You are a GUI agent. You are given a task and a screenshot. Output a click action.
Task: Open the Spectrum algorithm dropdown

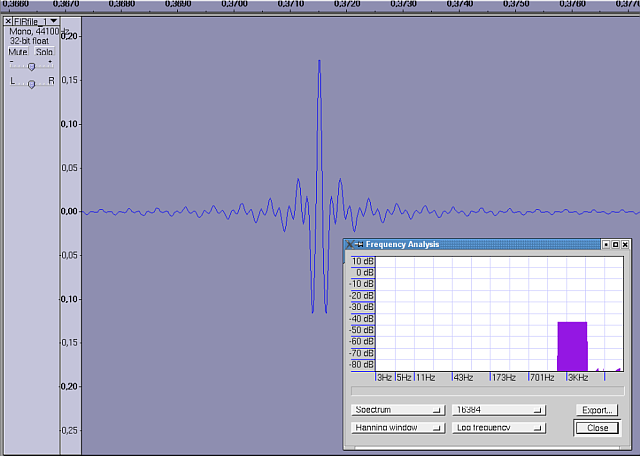[x=398, y=410]
